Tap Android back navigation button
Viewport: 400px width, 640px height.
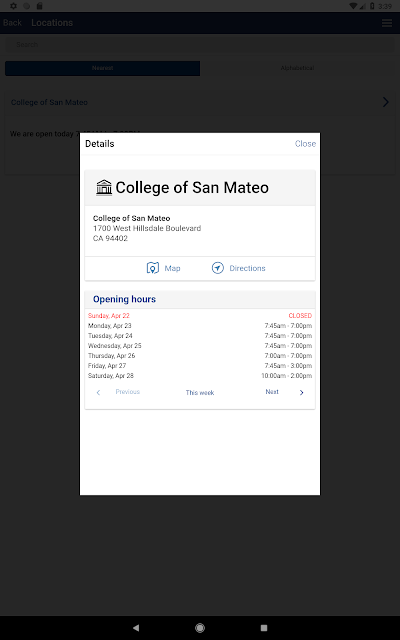tap(136, 628)
